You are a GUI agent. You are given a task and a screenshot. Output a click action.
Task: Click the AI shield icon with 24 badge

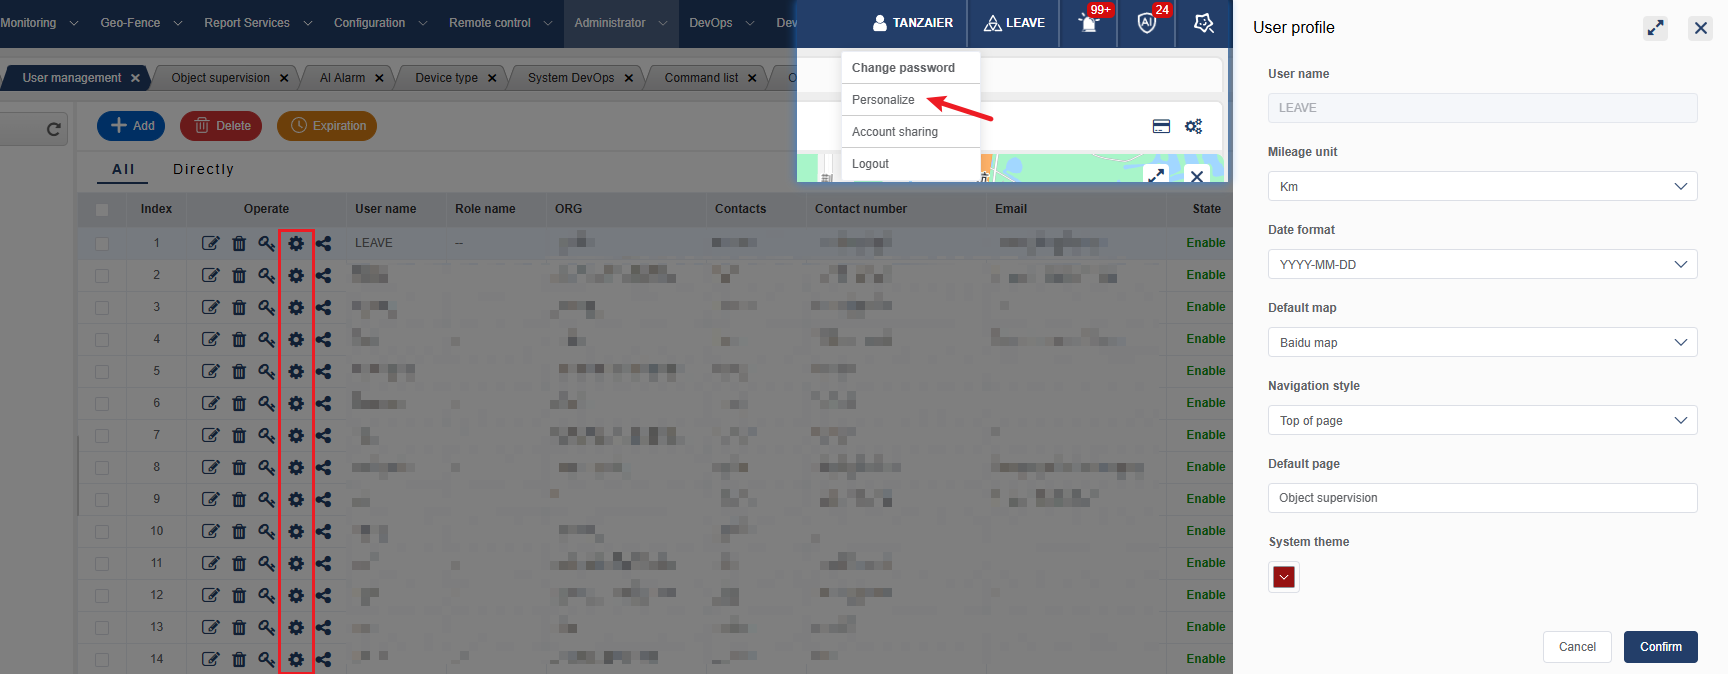coord(1147,23)
